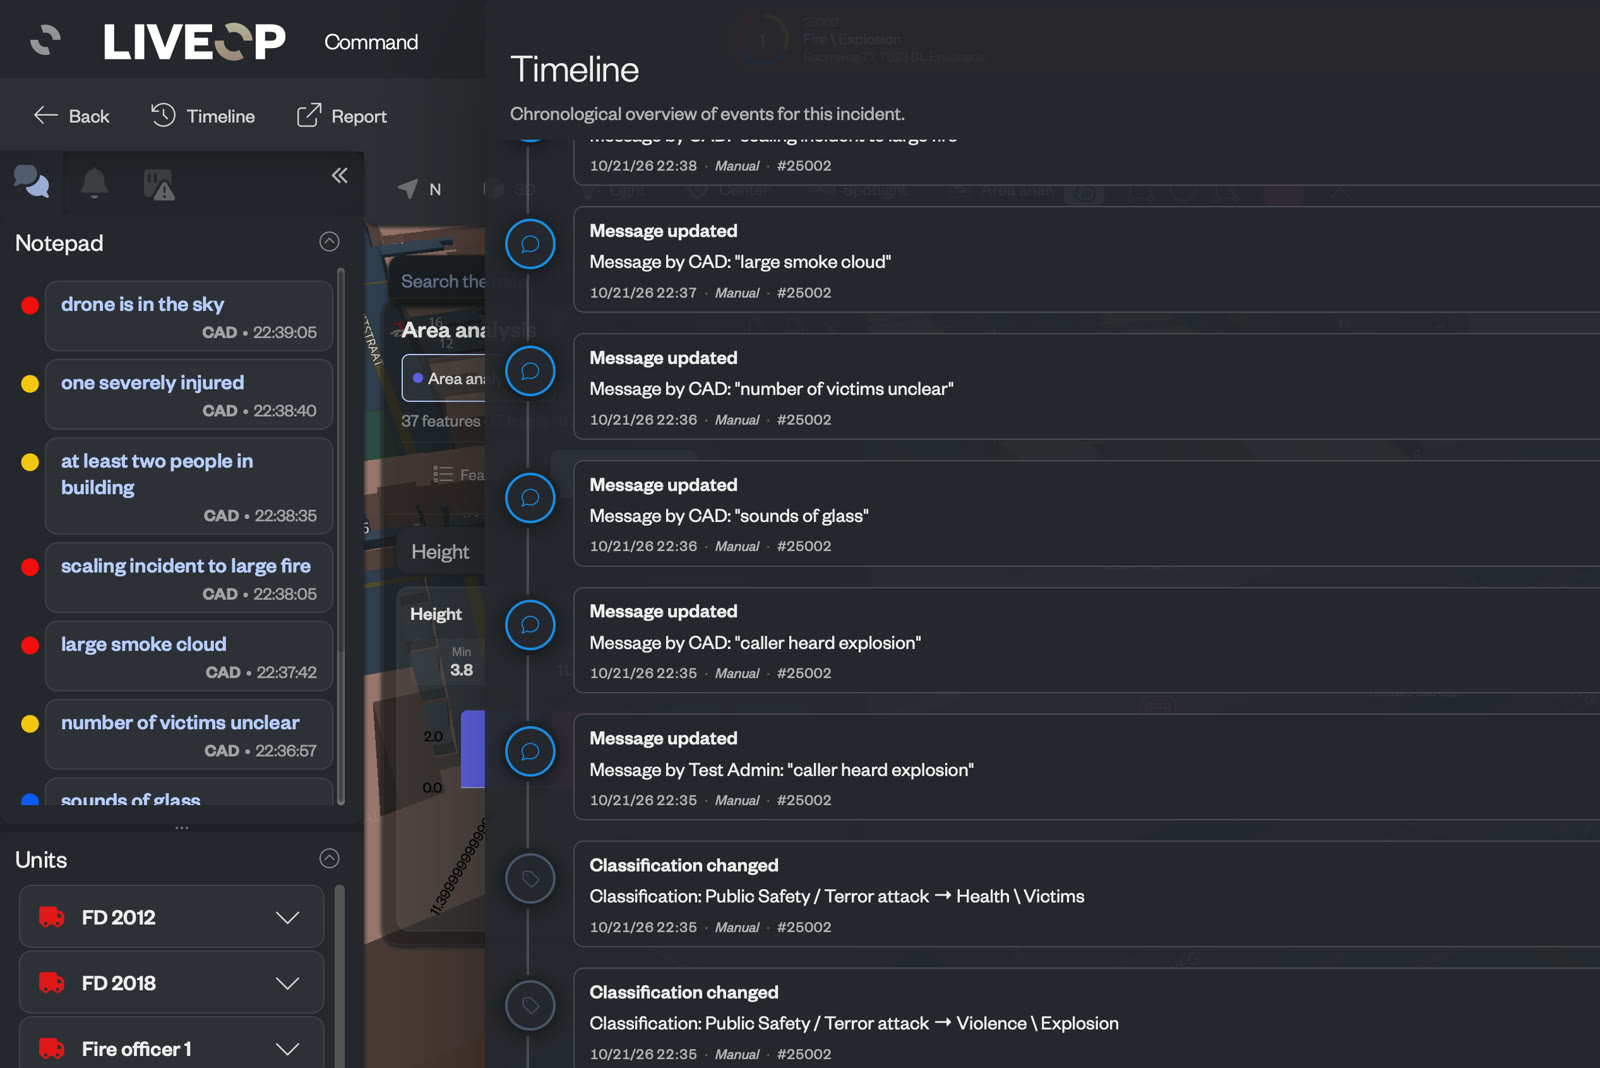This screenshot has width=1600, height=1068.
Task: Open the 'sounds of glass' timeline entry
Action: click(1086, 514)
